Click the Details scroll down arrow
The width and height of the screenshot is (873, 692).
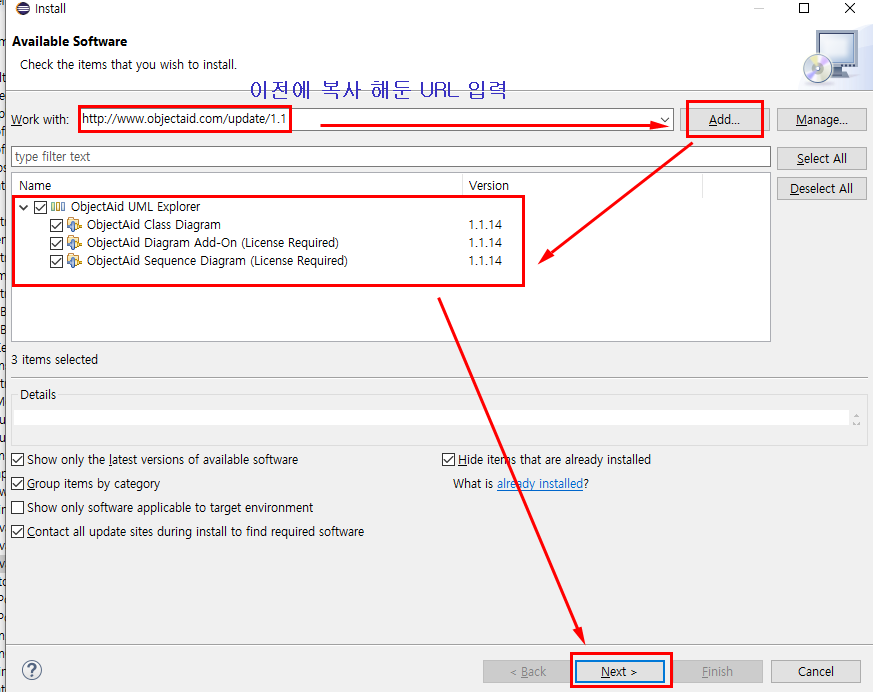[856, 423]
